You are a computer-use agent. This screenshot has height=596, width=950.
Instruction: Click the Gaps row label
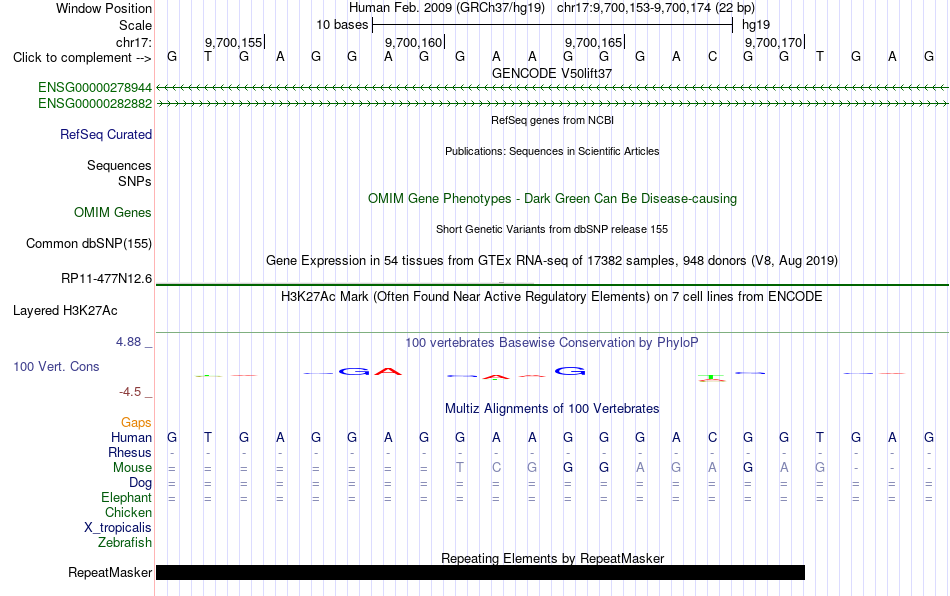click(136, 422)
